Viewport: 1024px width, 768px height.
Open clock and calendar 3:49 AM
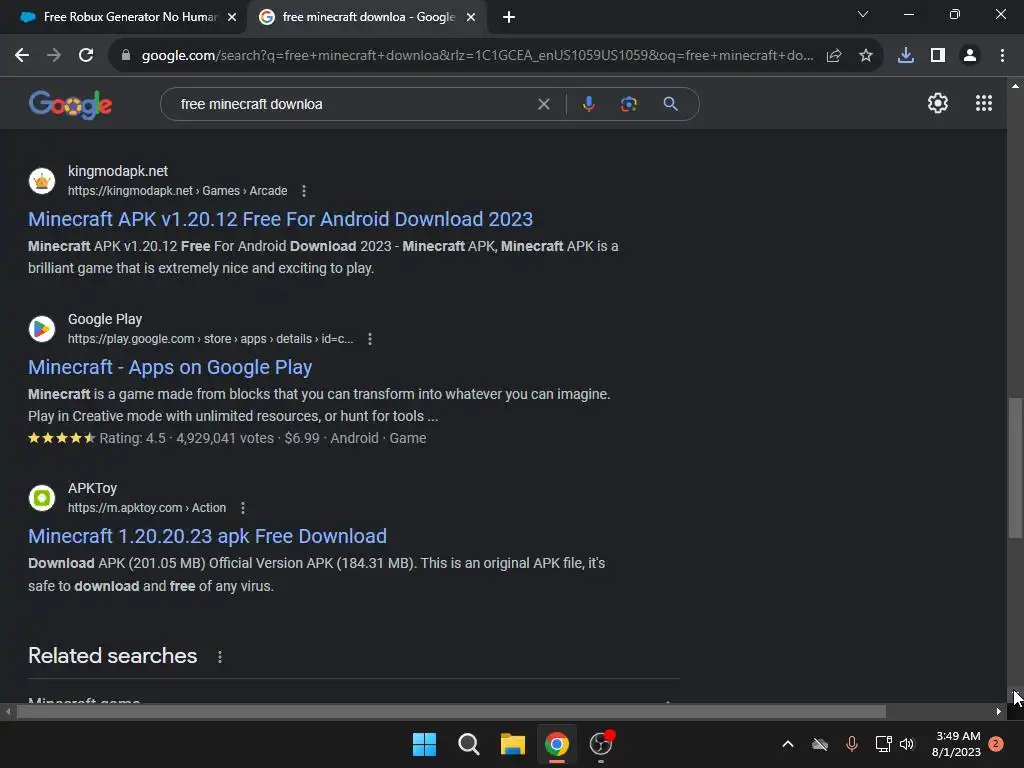coord(956,744)
